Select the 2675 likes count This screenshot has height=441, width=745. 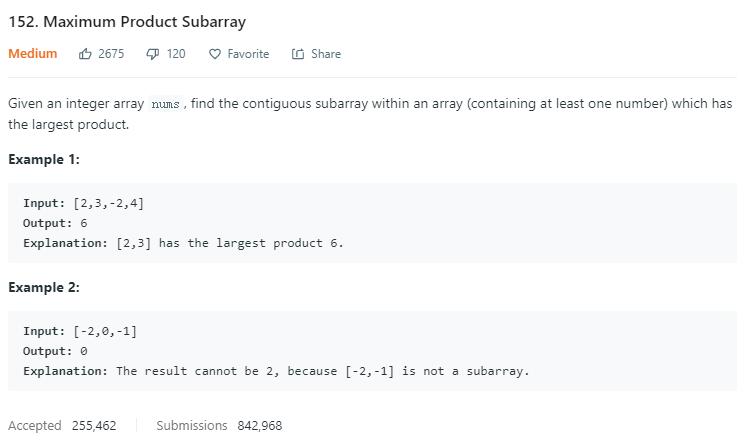111,54
